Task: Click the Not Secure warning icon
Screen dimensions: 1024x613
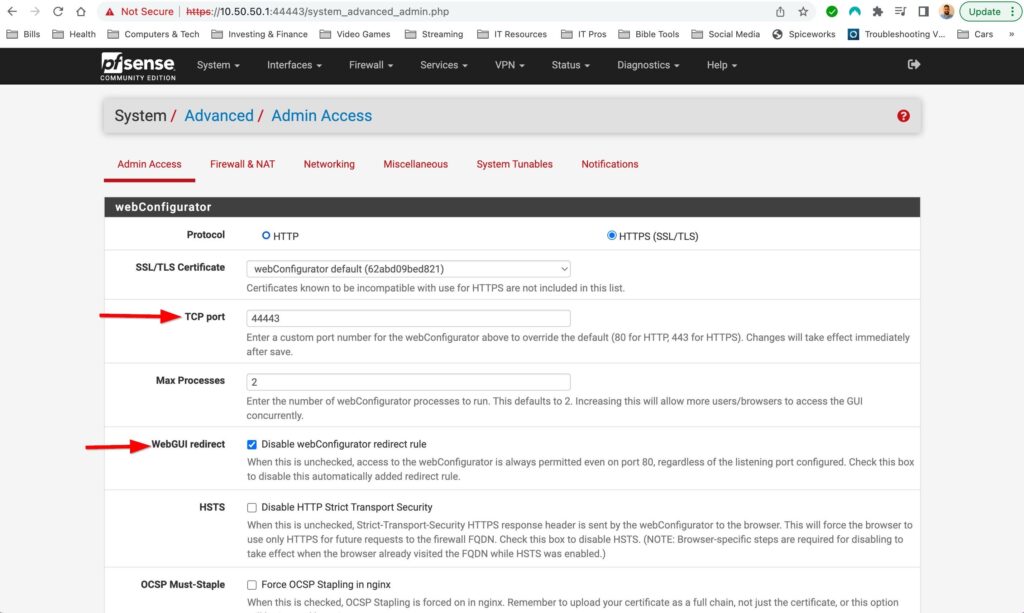Action: click(110, 12)
